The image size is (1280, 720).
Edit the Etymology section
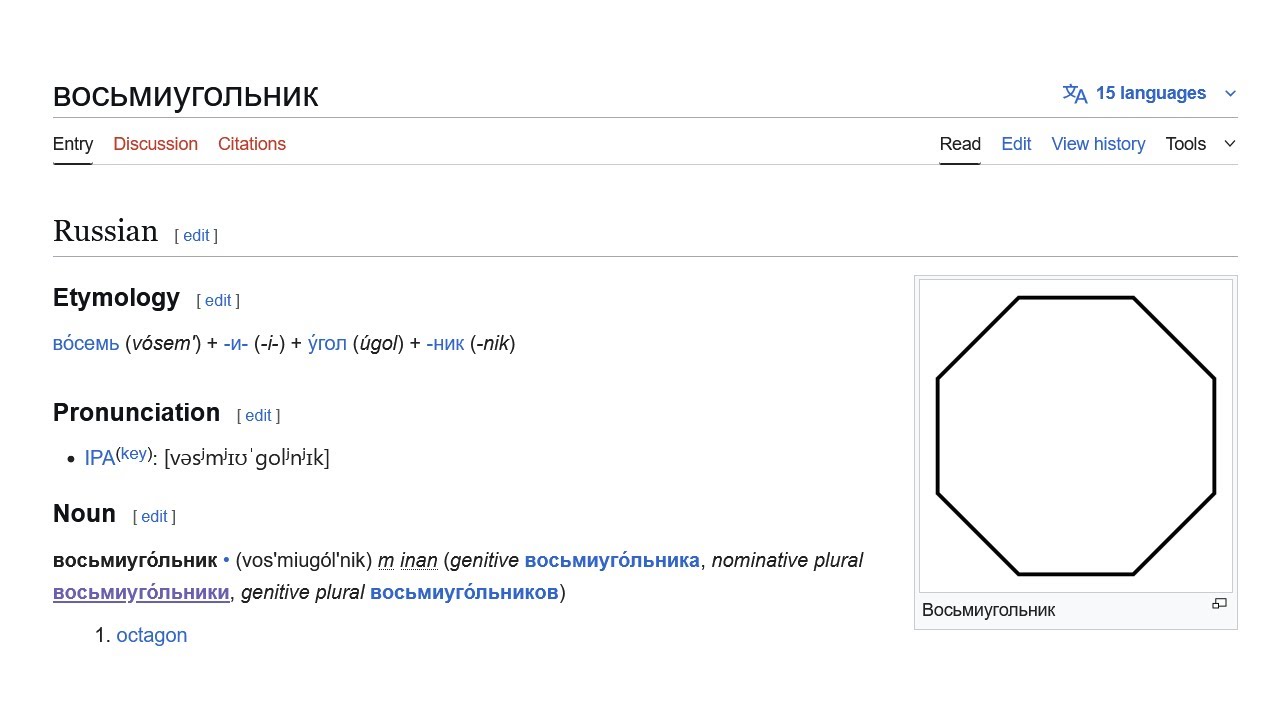tap(218, 300)
